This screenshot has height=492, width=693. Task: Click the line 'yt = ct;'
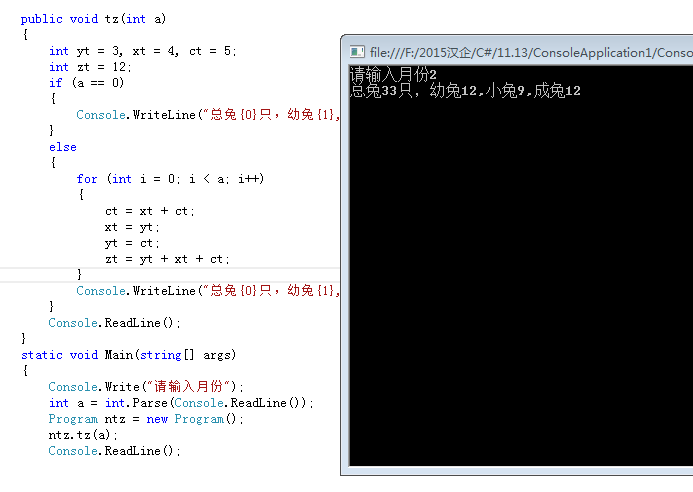(x=132, y=243)
